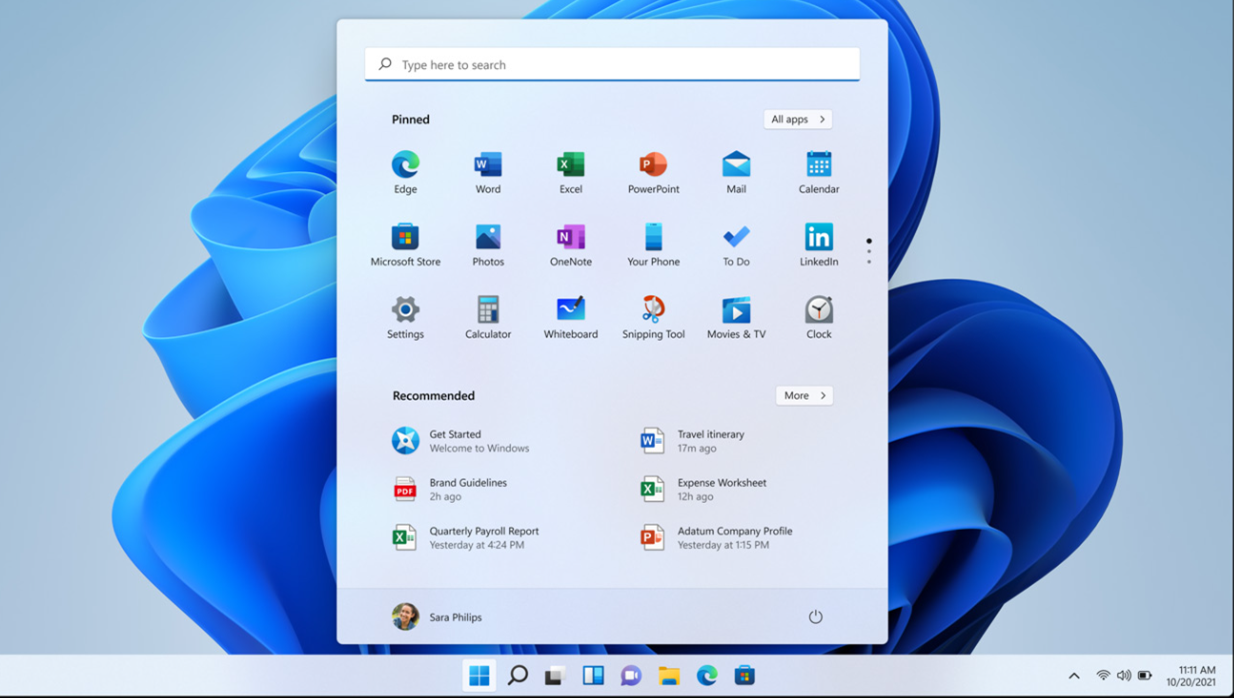1234x698 pixels.
Task: Open the clock and date flyout
Action: point(1190,676)
